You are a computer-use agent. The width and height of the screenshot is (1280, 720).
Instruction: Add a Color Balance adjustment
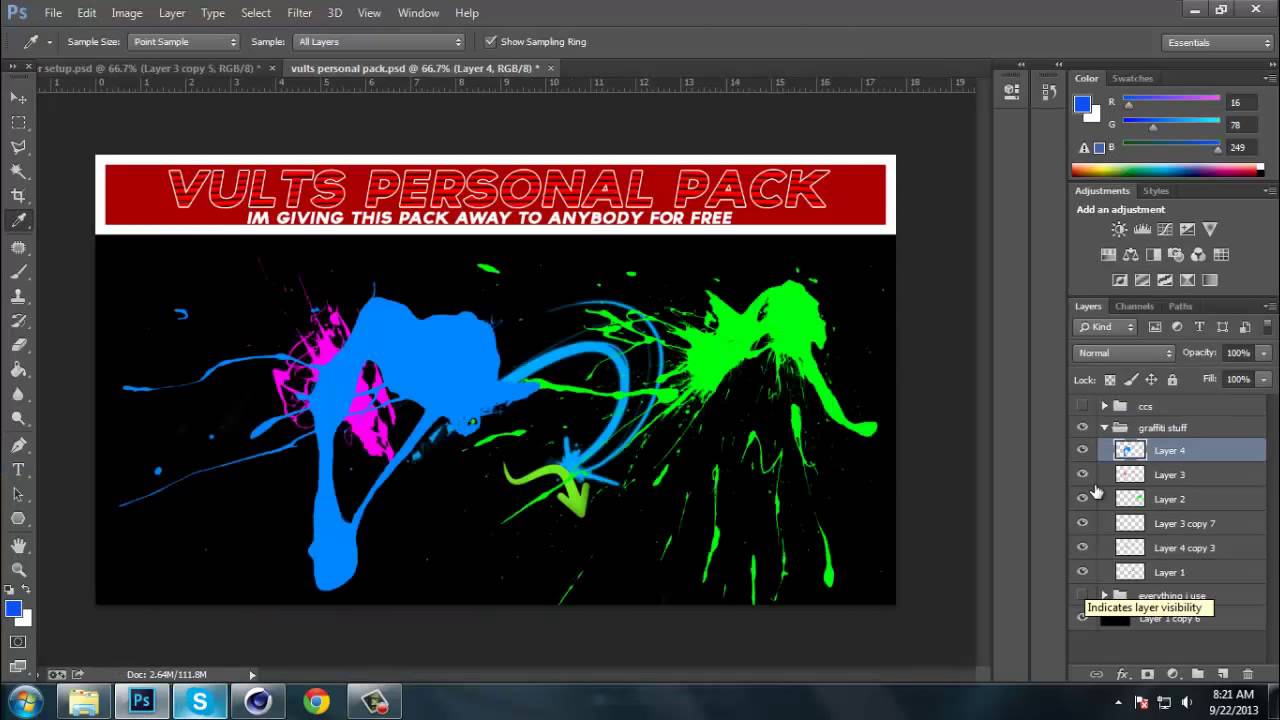[x=1131, y=255]
